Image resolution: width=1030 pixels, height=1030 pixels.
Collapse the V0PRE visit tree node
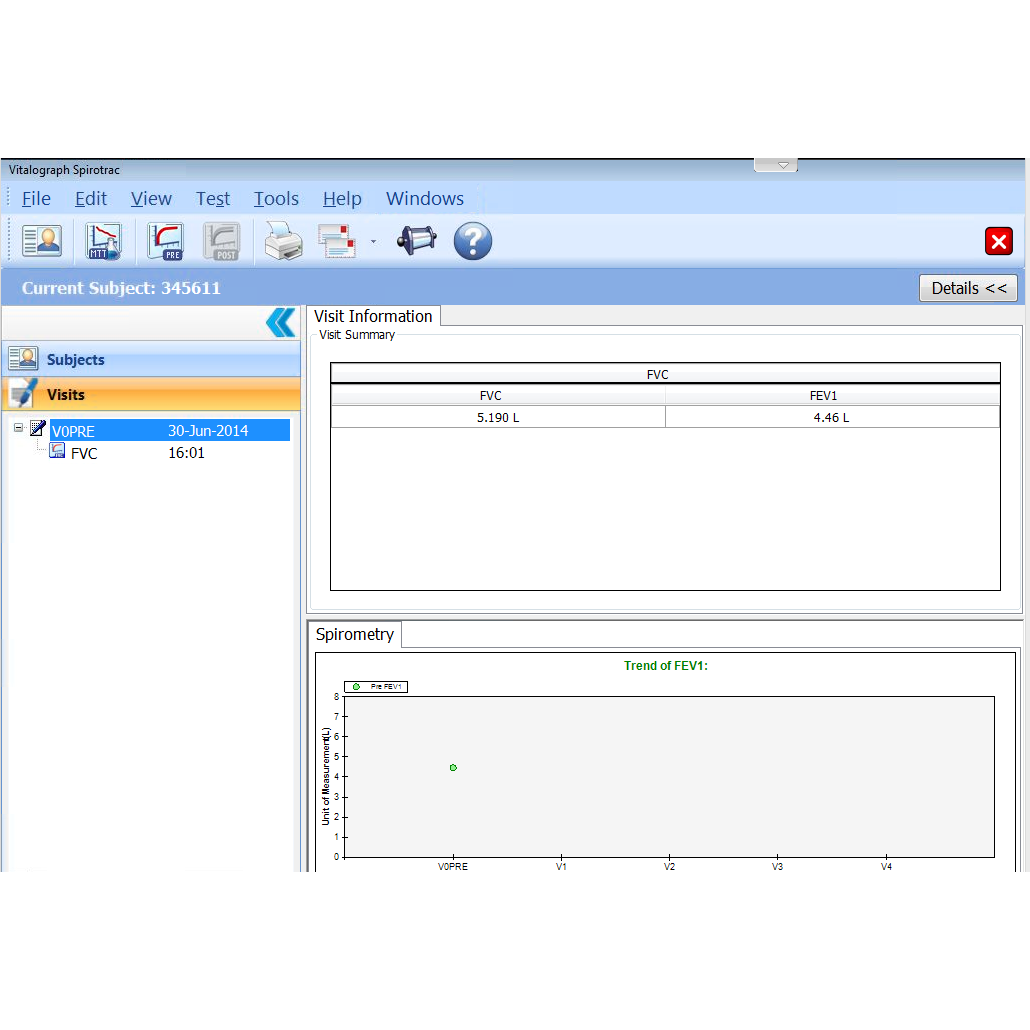click(x=19, y=428)
